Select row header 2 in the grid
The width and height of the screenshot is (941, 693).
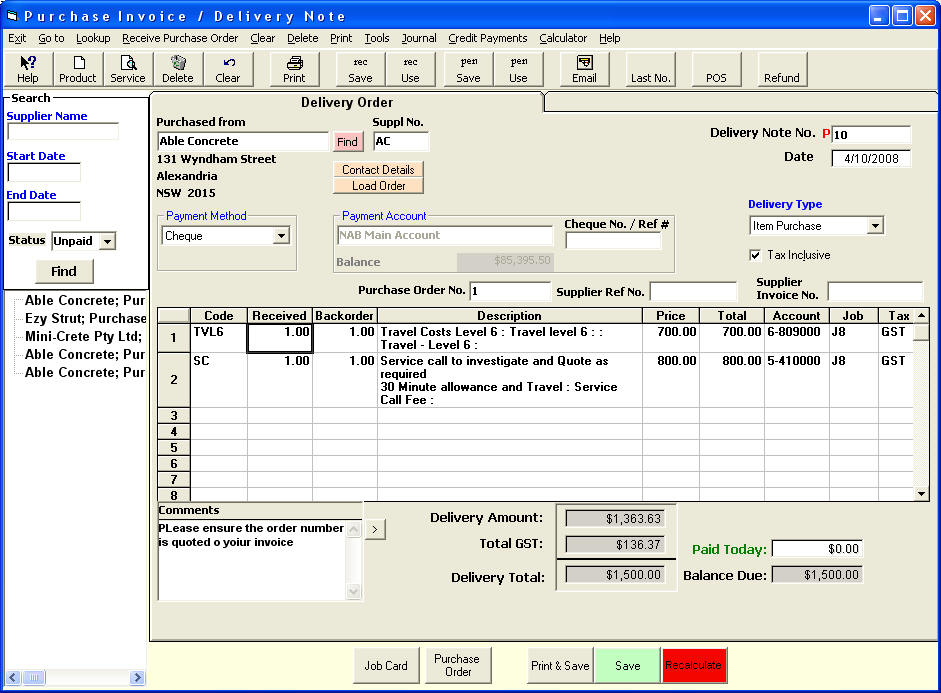pos(173,380)
